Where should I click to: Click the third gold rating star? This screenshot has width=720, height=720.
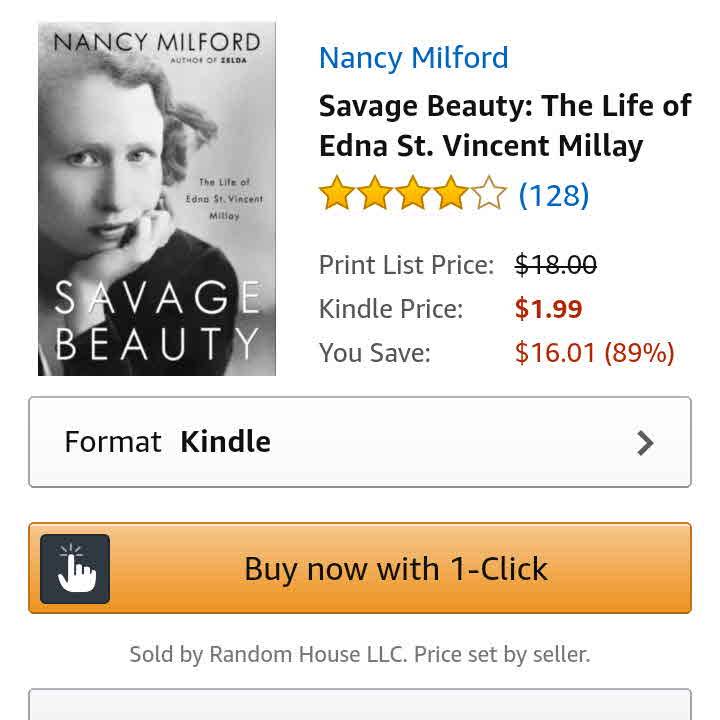point(412,194)
